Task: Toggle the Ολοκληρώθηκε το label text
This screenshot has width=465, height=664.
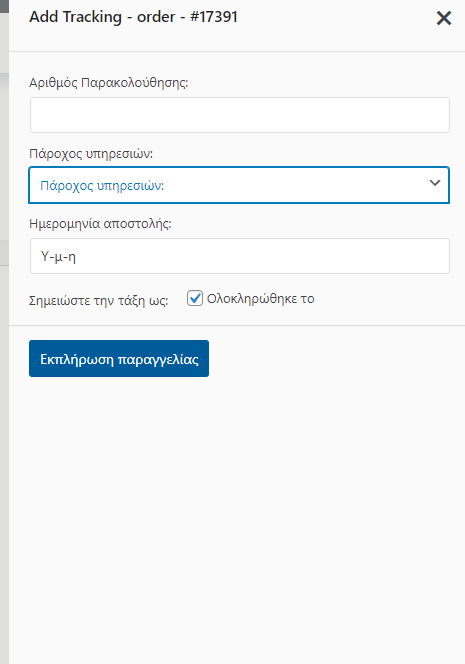Action: [260, 299]
